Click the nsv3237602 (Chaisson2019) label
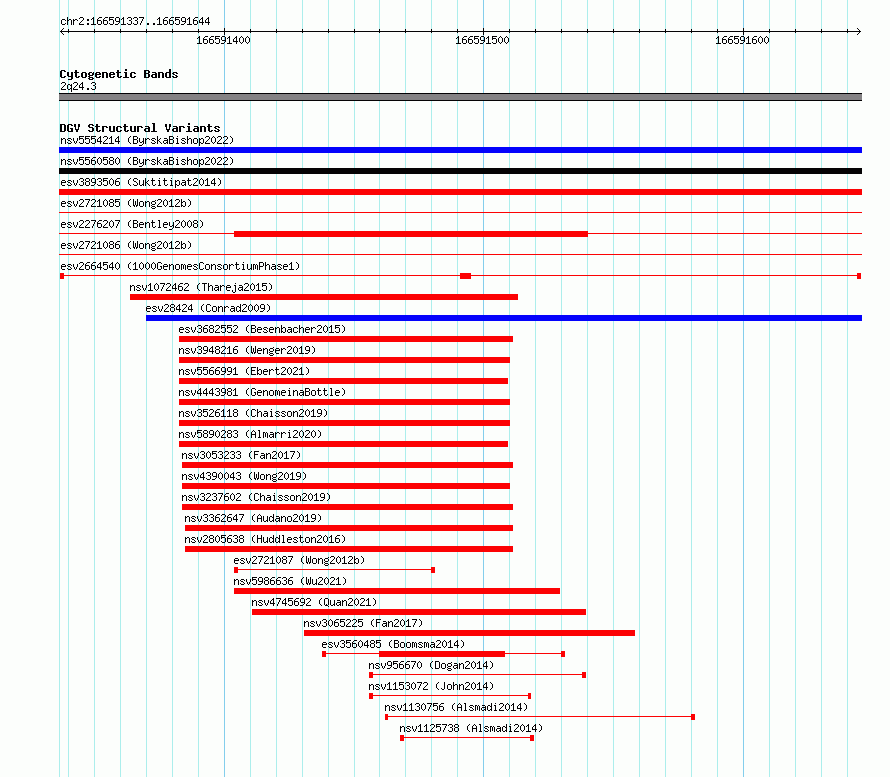Image resolution: width=890 pixels, height=777 pixels. (256, 497)
